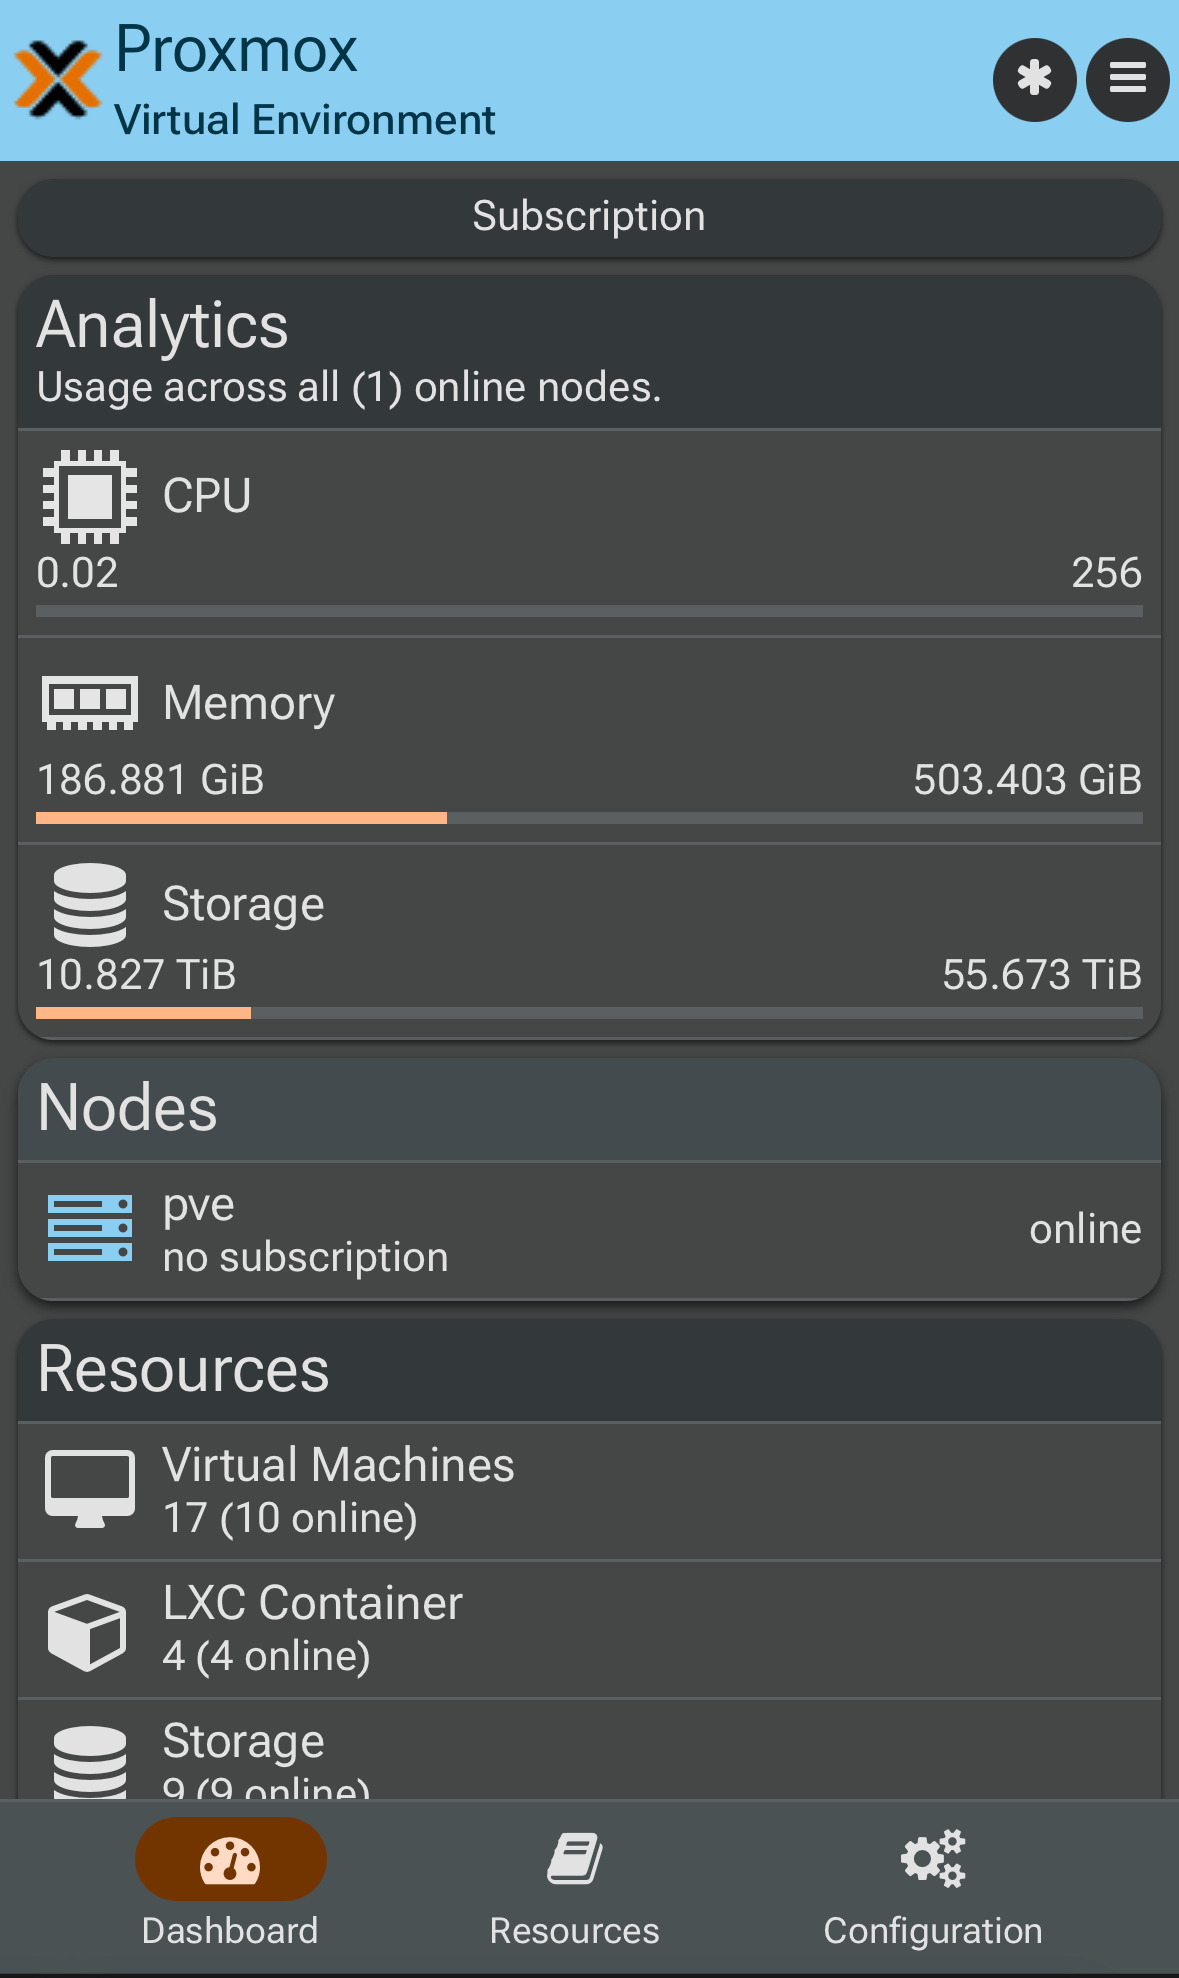Click the Memory RAM icon
1179x1978 pixels.
tap(90, 702)
